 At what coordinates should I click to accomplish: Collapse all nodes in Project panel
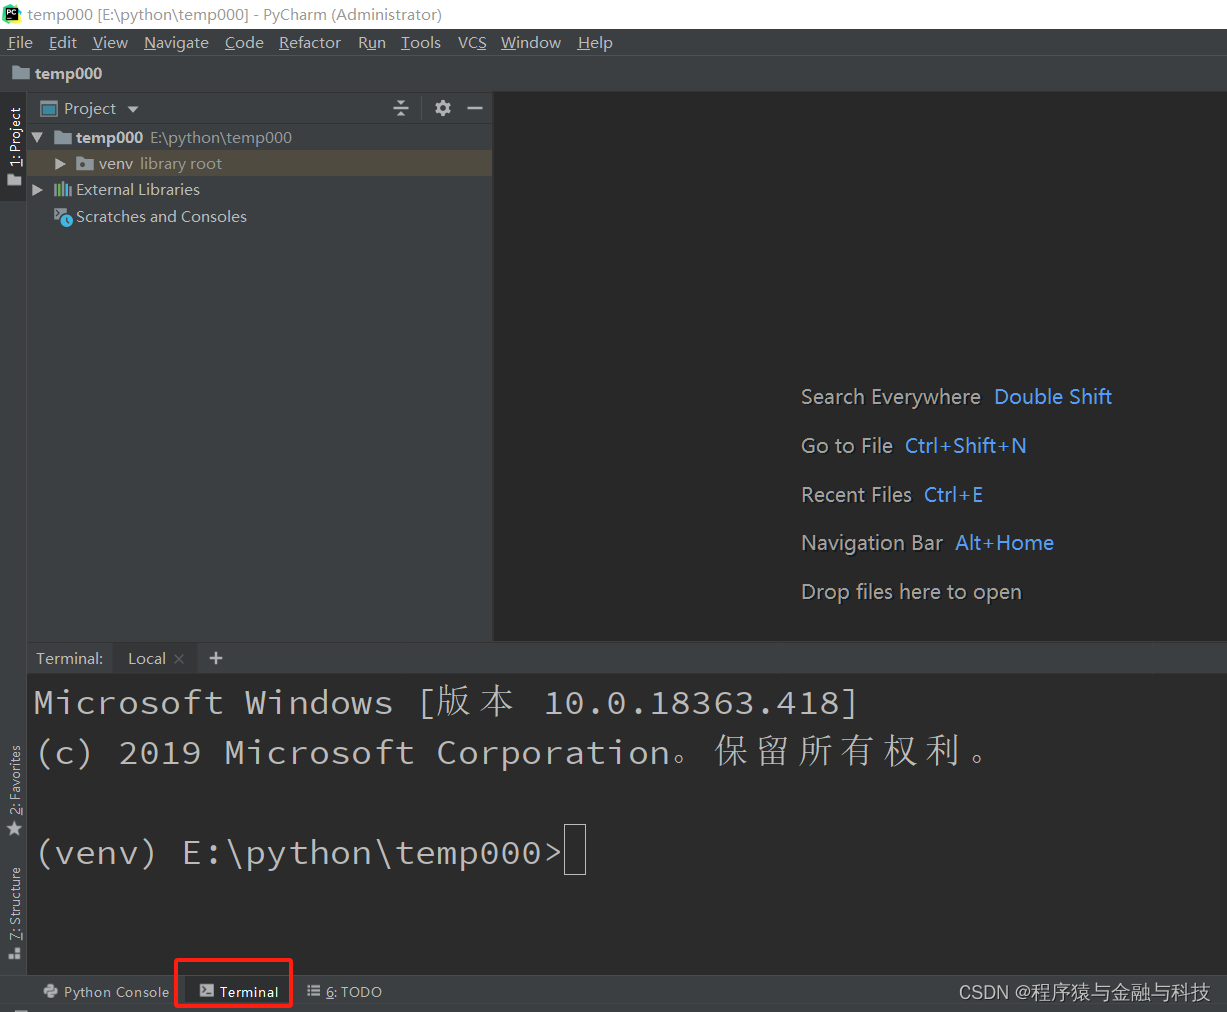400,108
